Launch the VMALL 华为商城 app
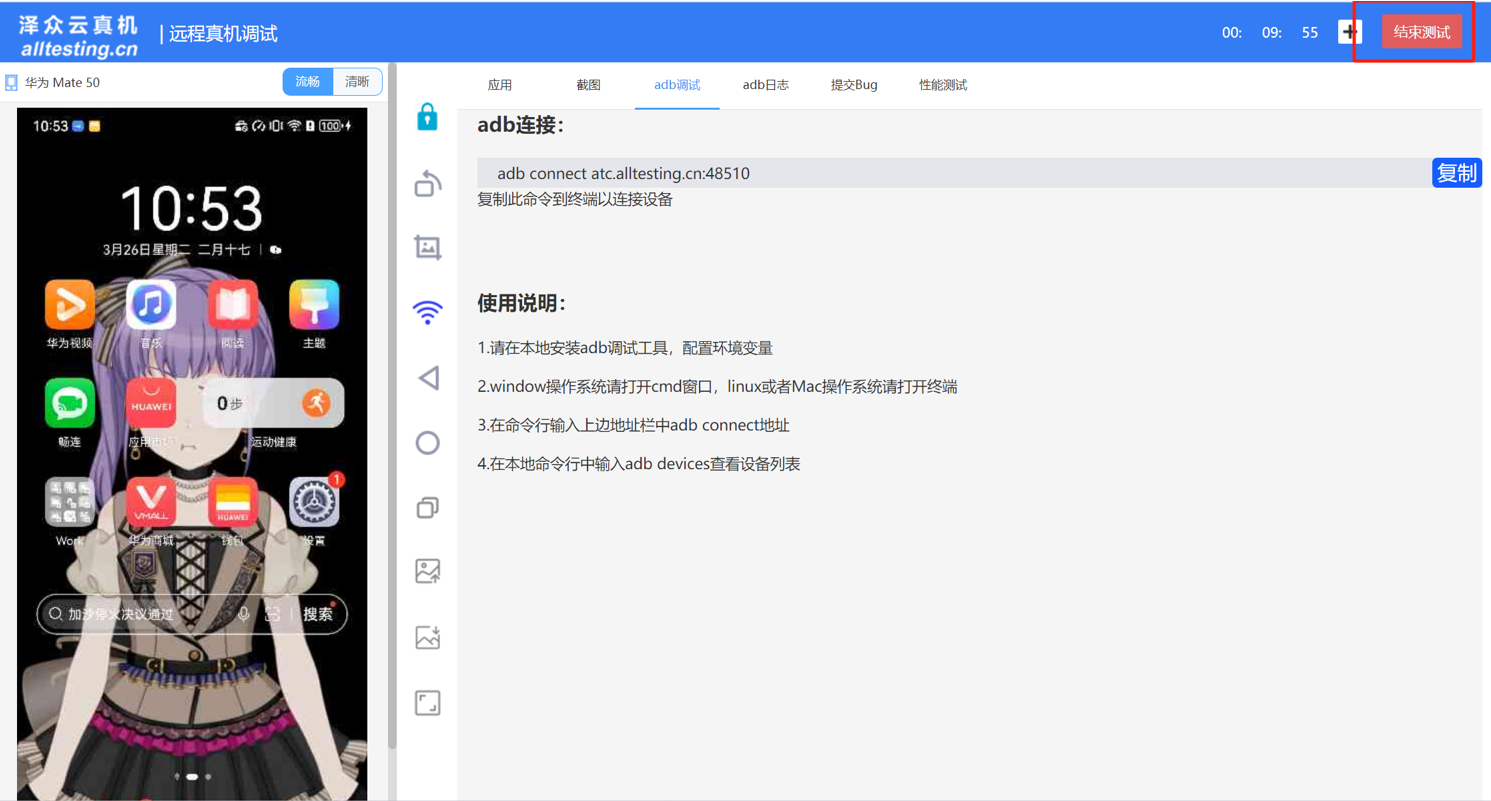Image resolution: width=1491 pixels, height=801 pixels. 151,502
